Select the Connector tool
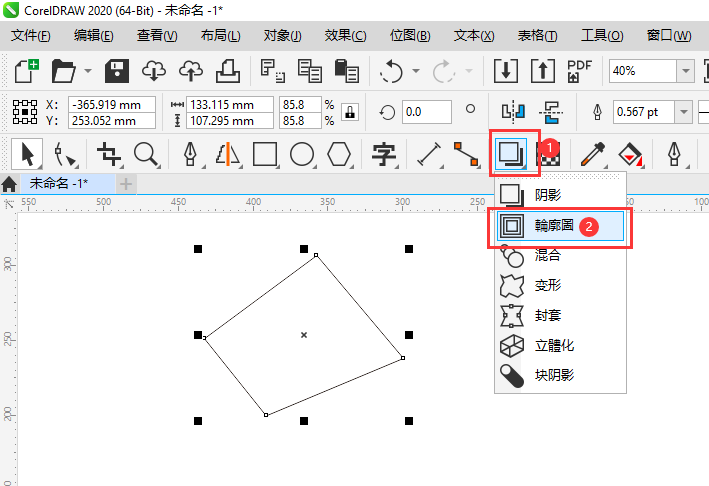Viewport: 709px width, 486px height. pyautogui.click(x=466, y=155)
